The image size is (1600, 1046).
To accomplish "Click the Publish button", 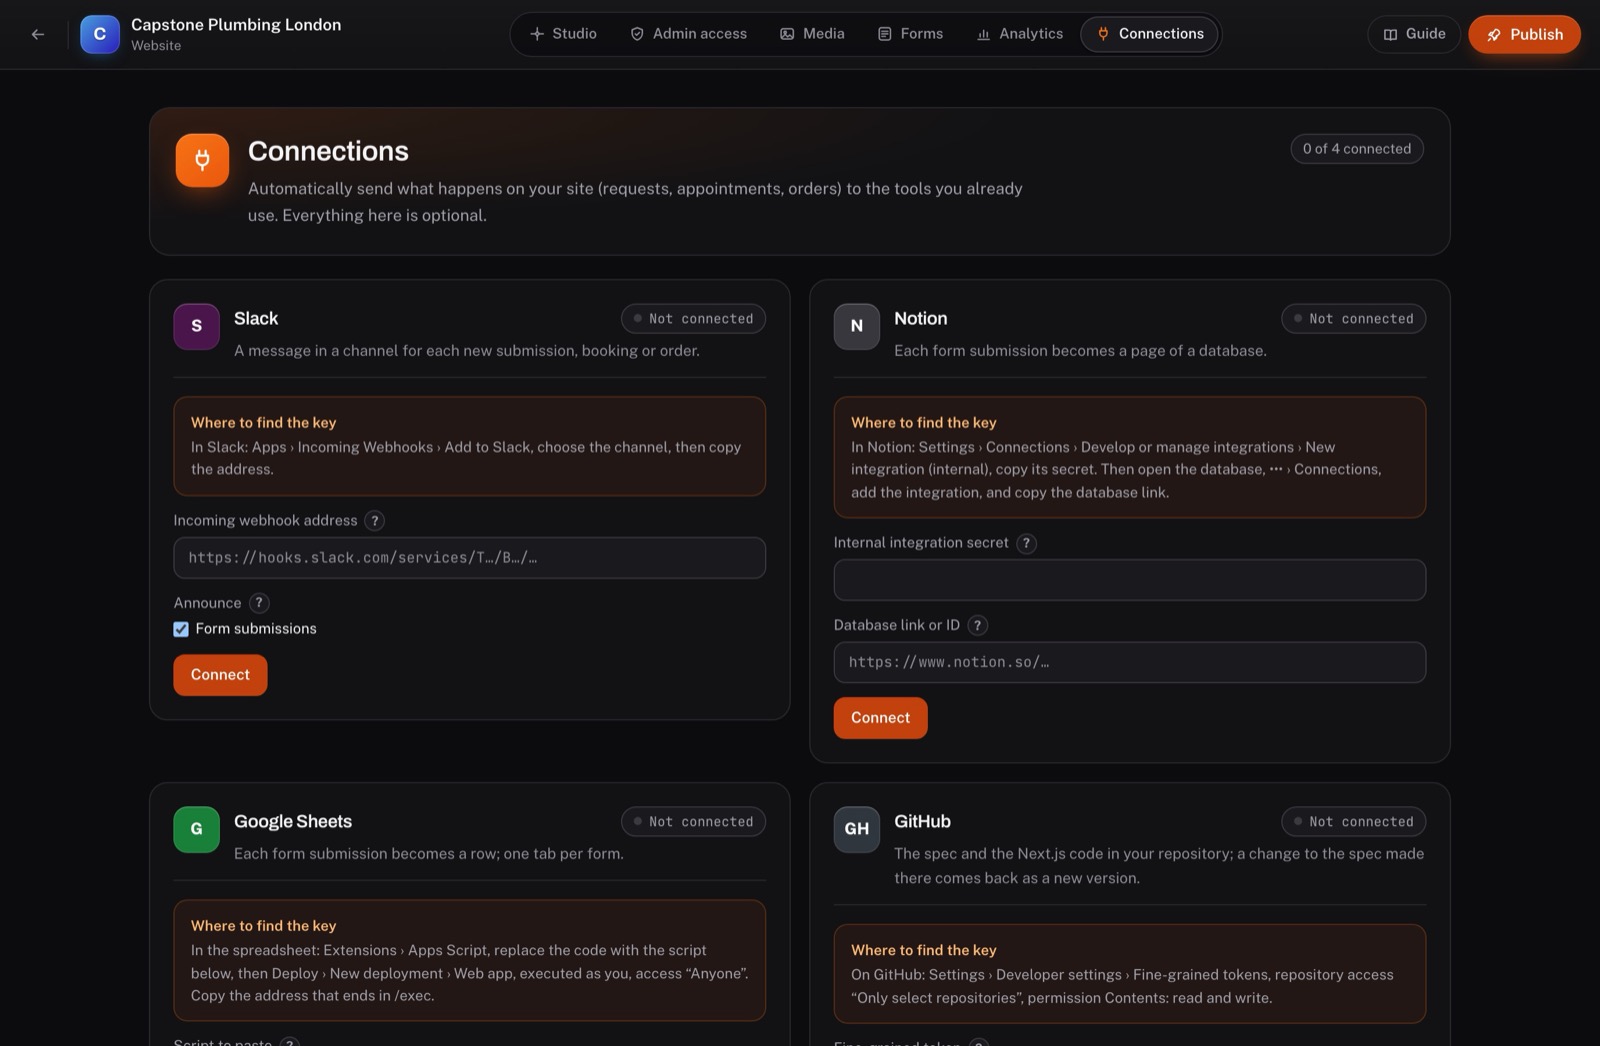I will (x=1524, y=34).
